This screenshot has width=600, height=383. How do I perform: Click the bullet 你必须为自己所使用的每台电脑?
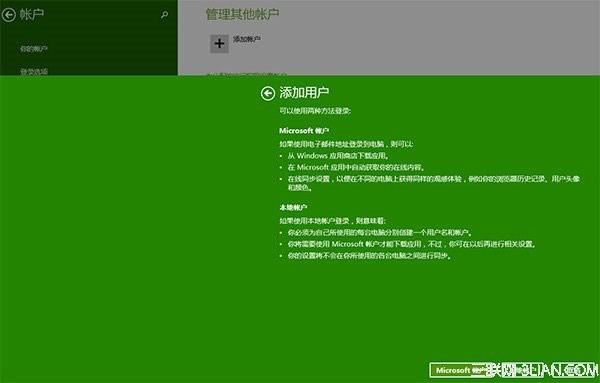click(379, 233)
